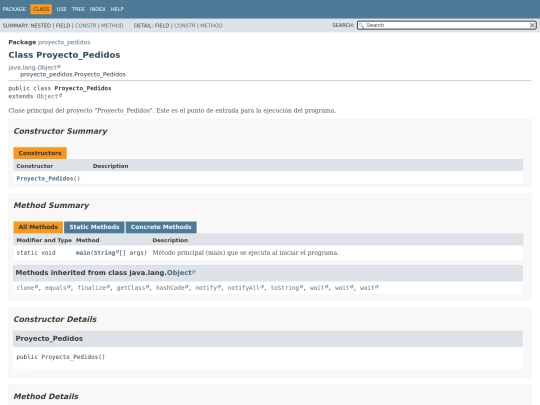Click the 'public Proyecto_Pedidos()' signature text
Viewport: 540px width, 405px height.
[x=61, y=357]
